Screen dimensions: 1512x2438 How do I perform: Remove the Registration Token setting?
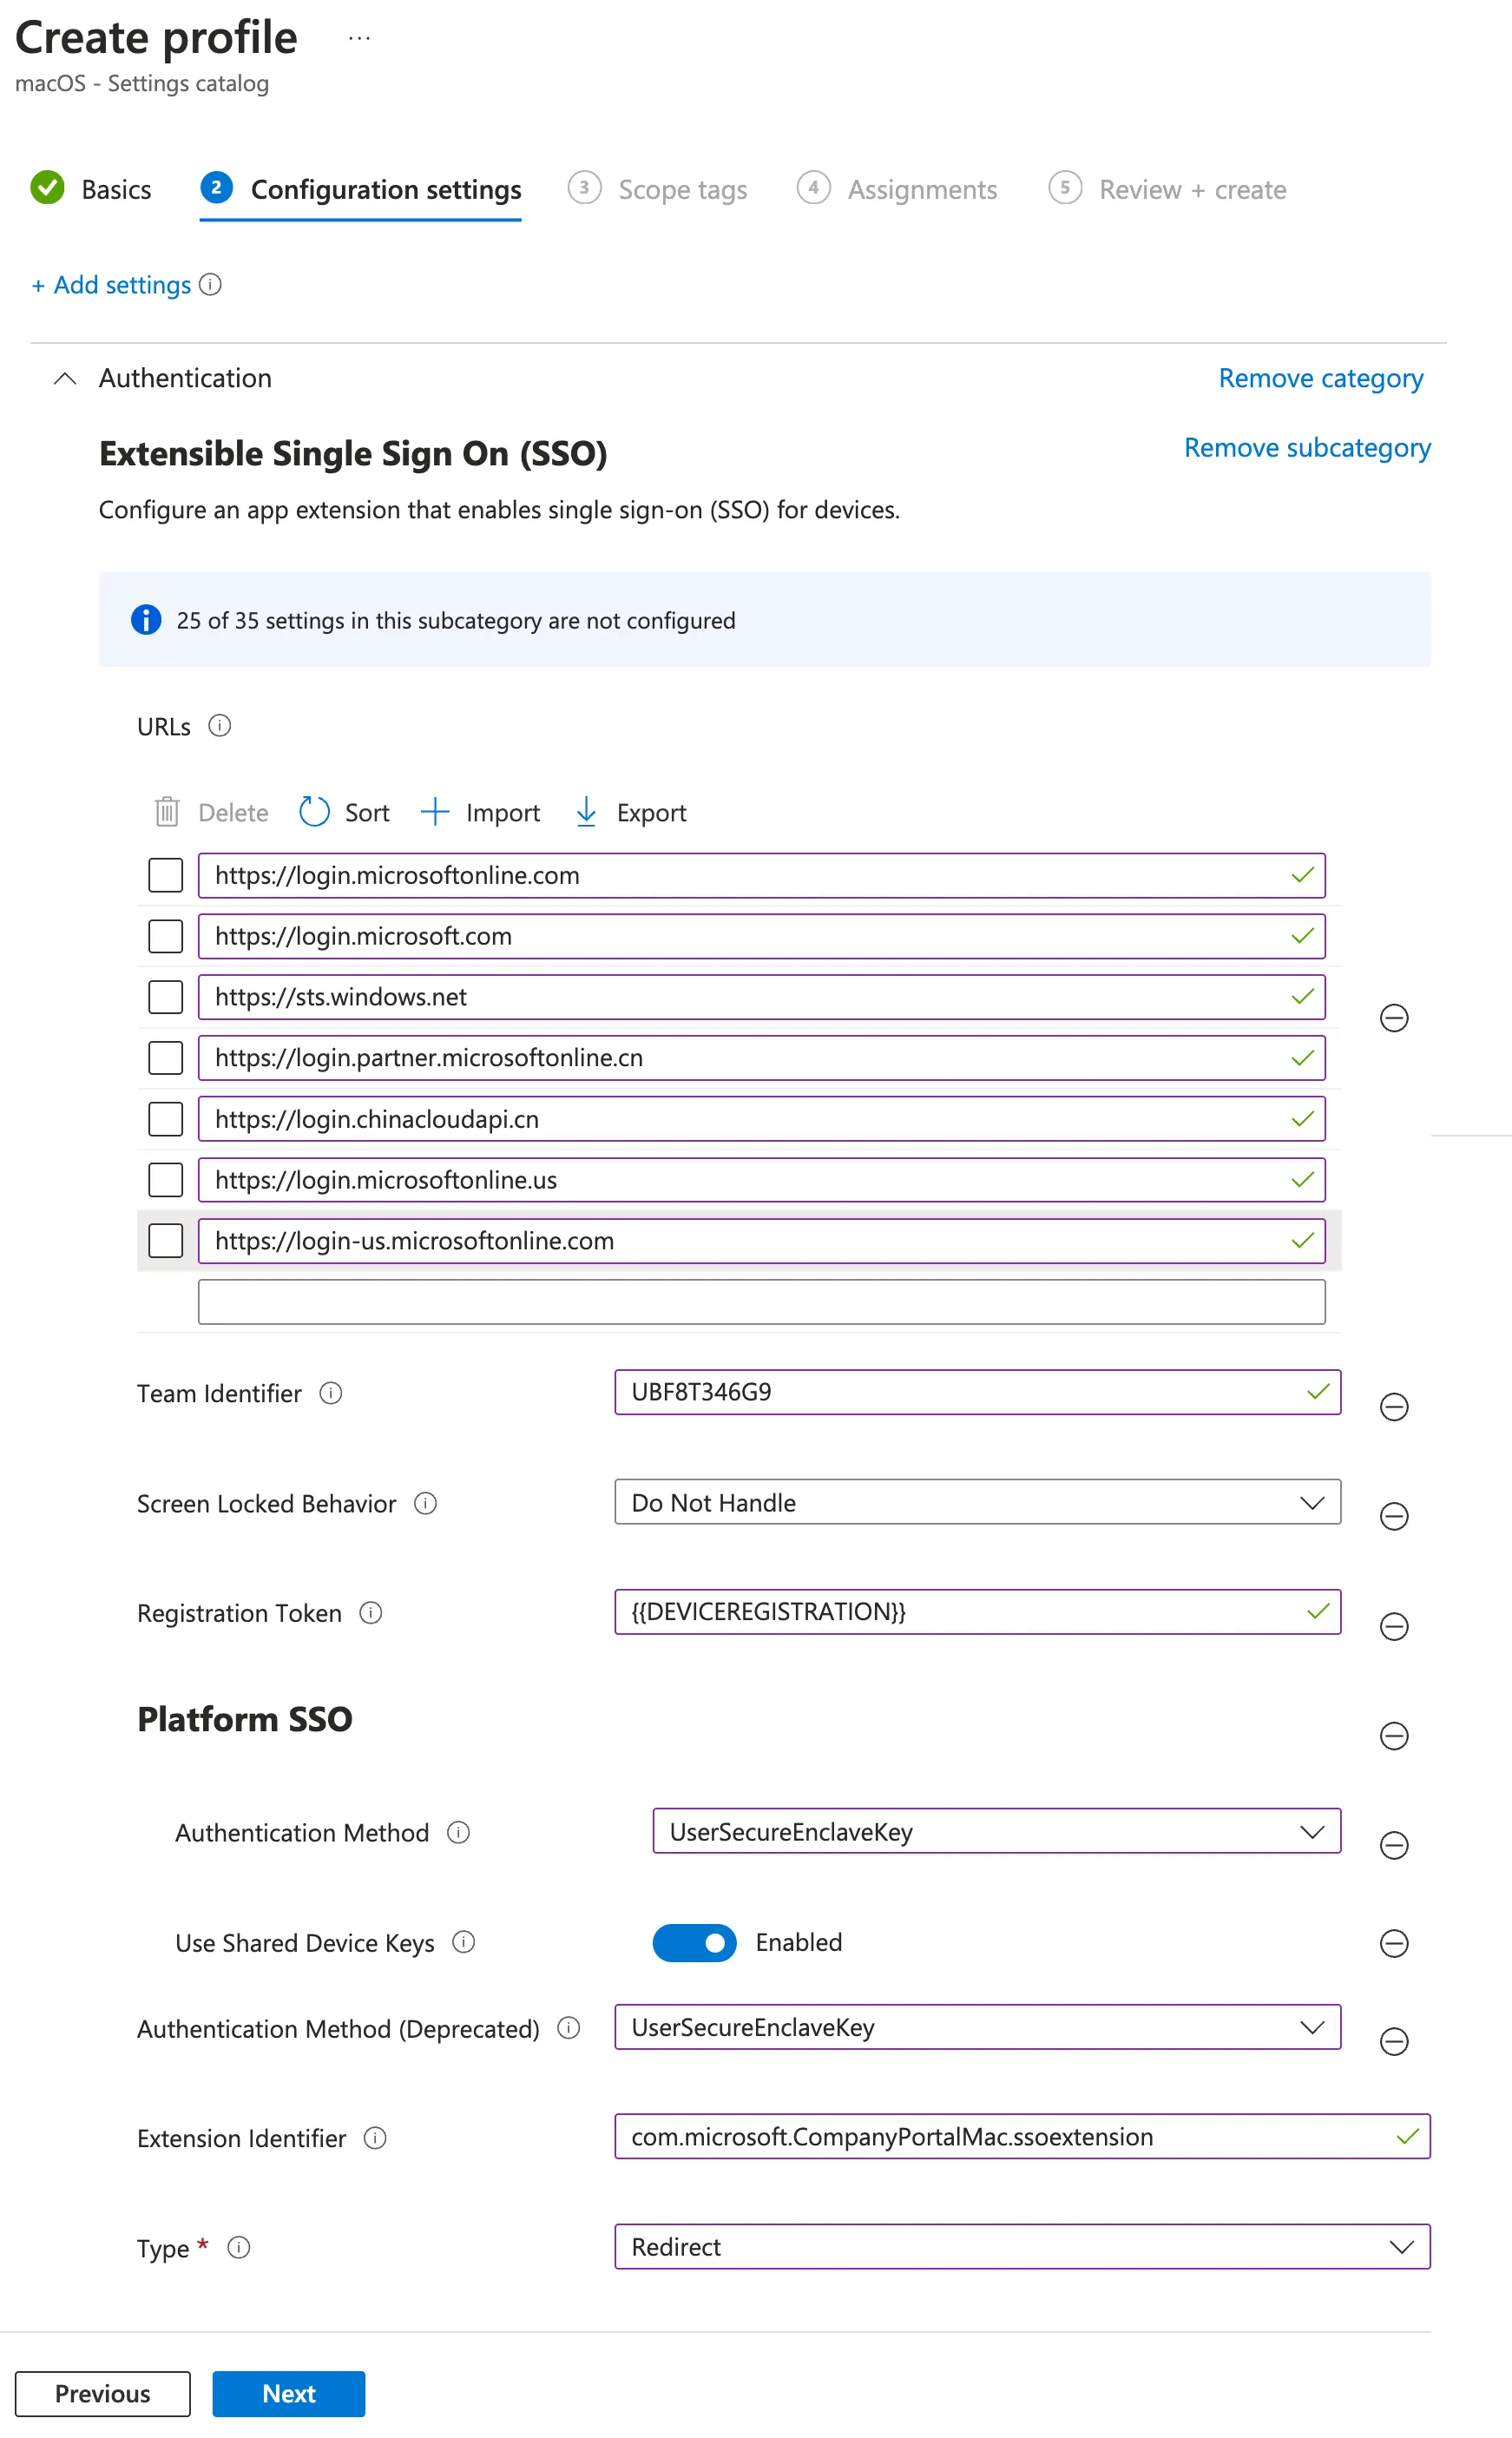click(x=1394, y=1627)
